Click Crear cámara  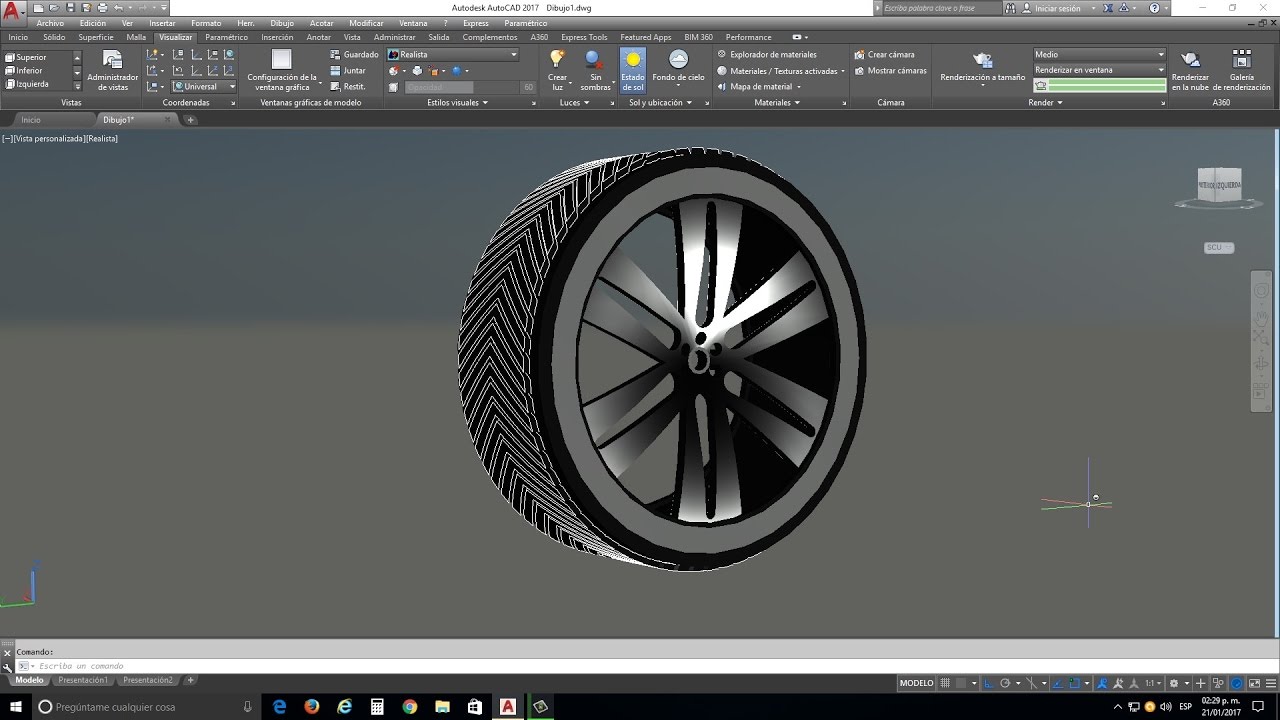pos(884,55)
